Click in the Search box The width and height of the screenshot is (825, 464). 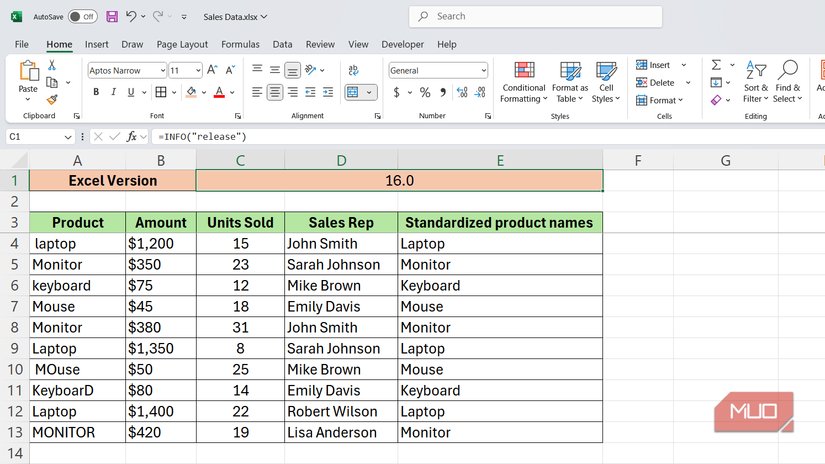click(535, 16)
